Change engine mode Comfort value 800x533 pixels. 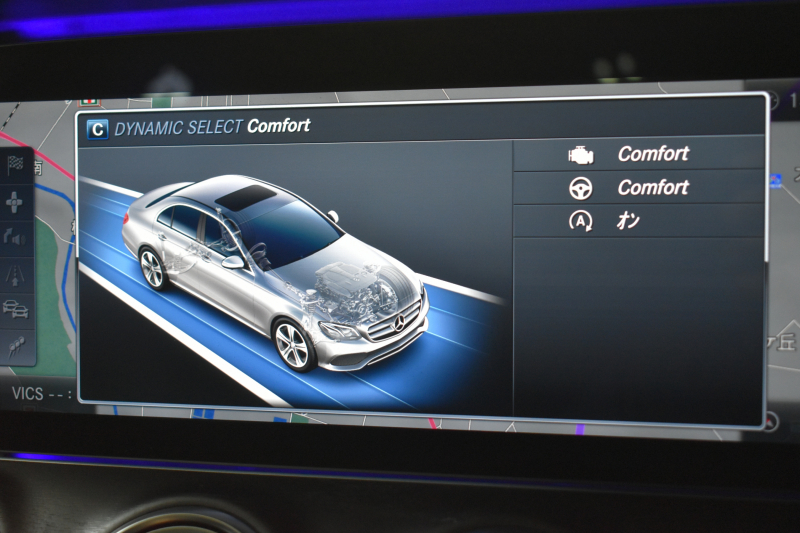(653, 154)
